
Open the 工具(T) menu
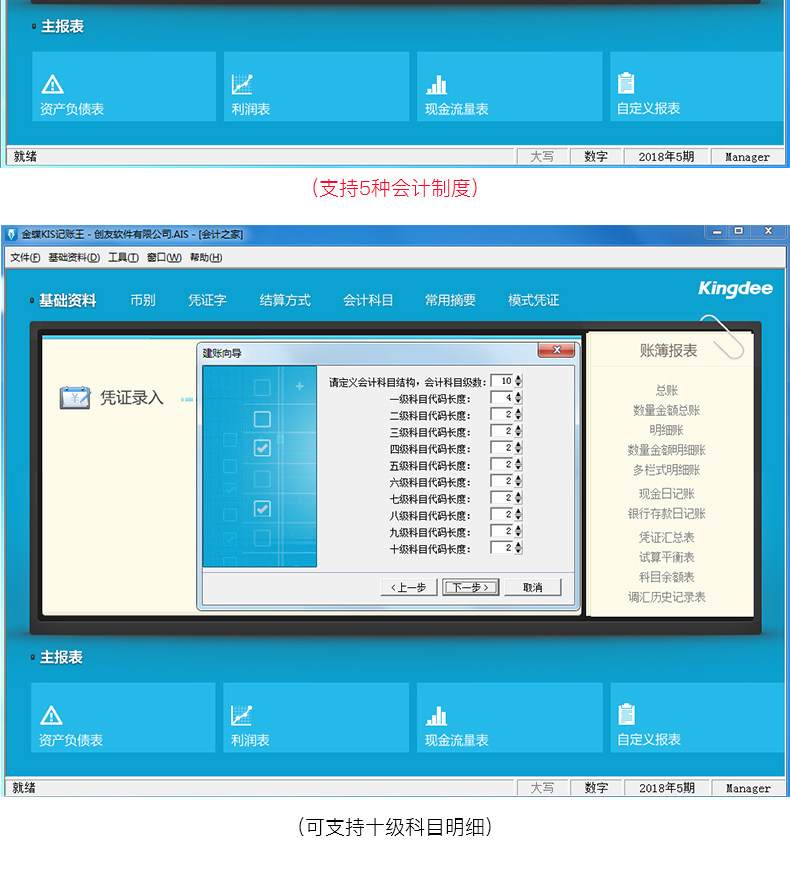coord(123,257)
